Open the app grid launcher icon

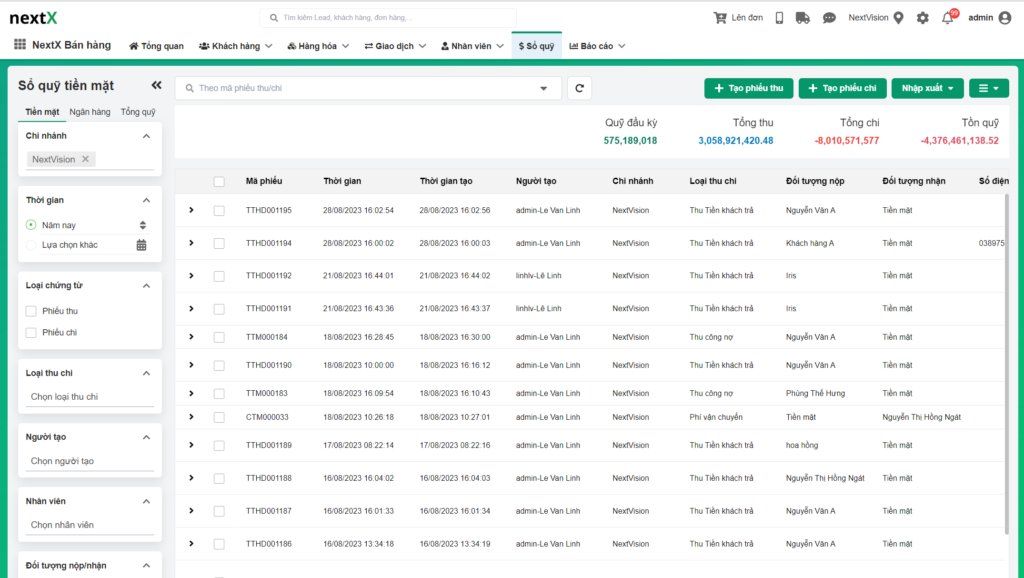(x=20, y=44)
